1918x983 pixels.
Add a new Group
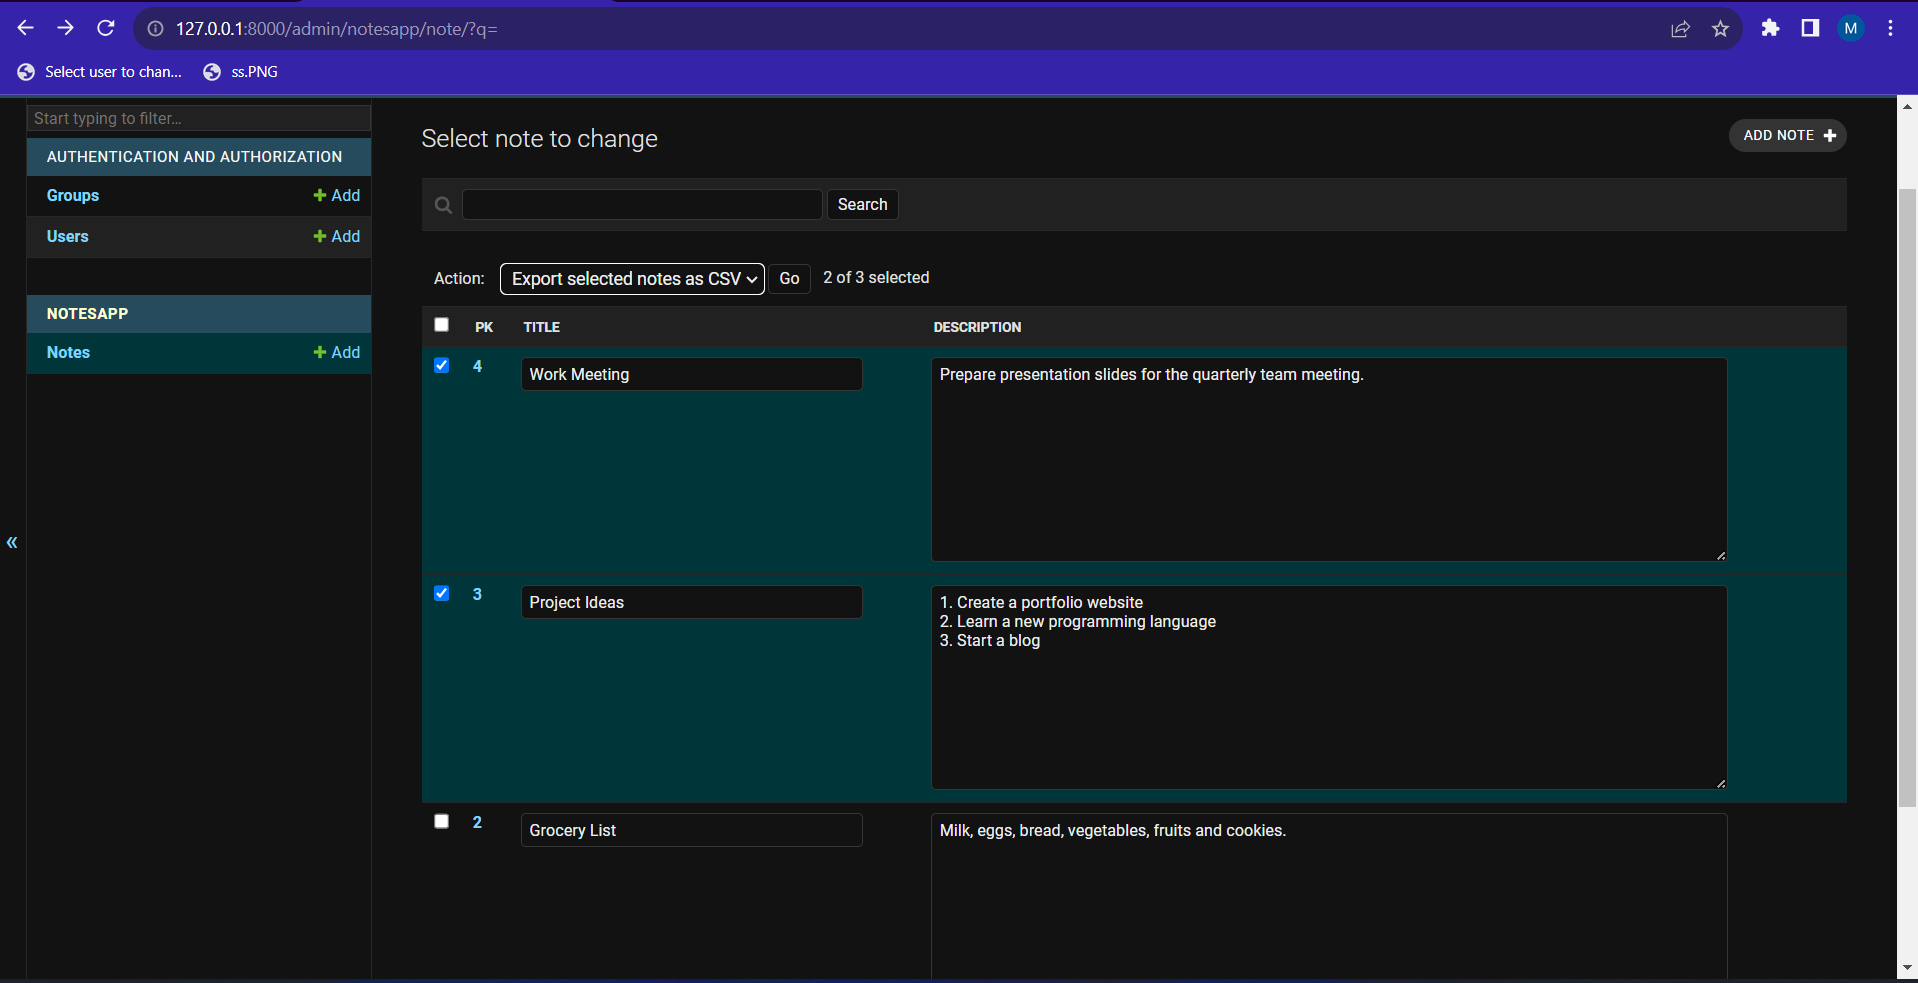[x=337, y=196]
